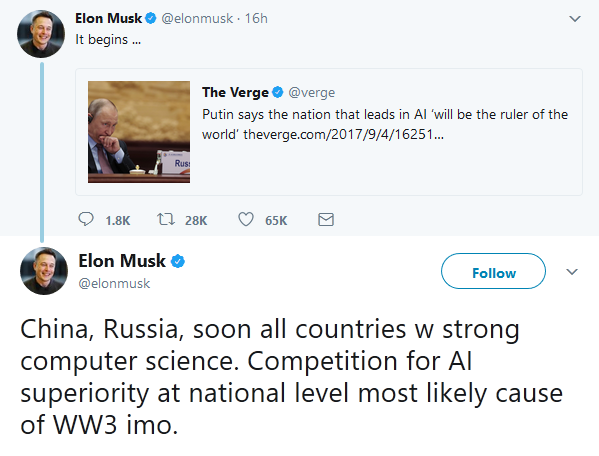This screenshot has width=599, height=456.
Task: Open Elon Musk avatar on top tweet
Action: [41, 34]
